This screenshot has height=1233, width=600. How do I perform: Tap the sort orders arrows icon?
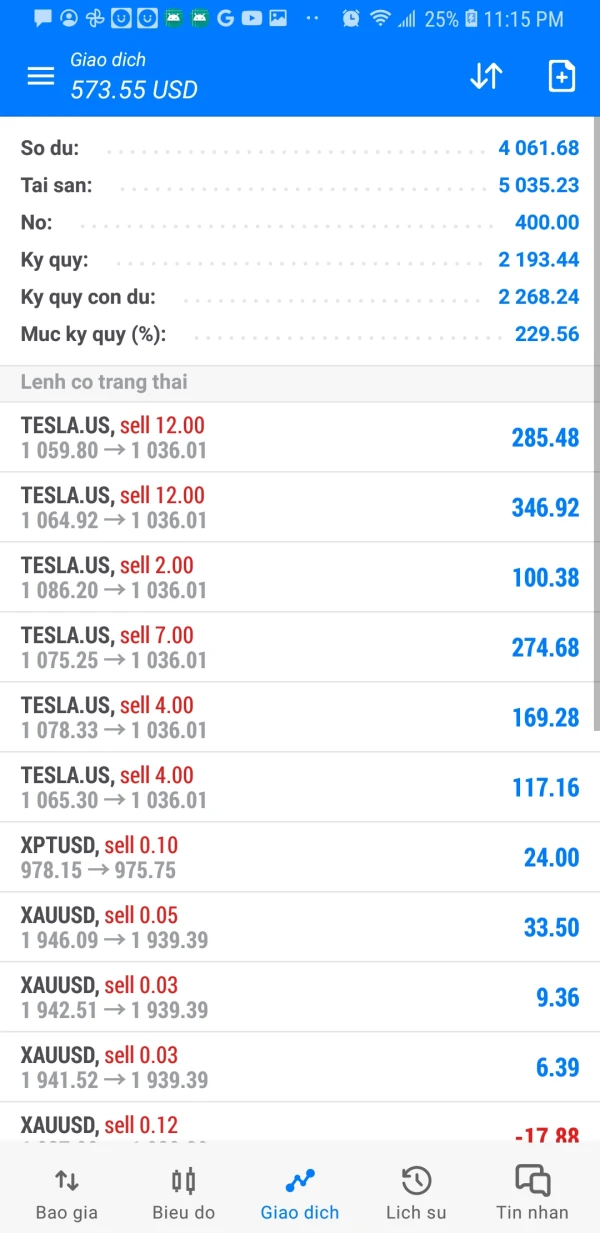[486, 76]
